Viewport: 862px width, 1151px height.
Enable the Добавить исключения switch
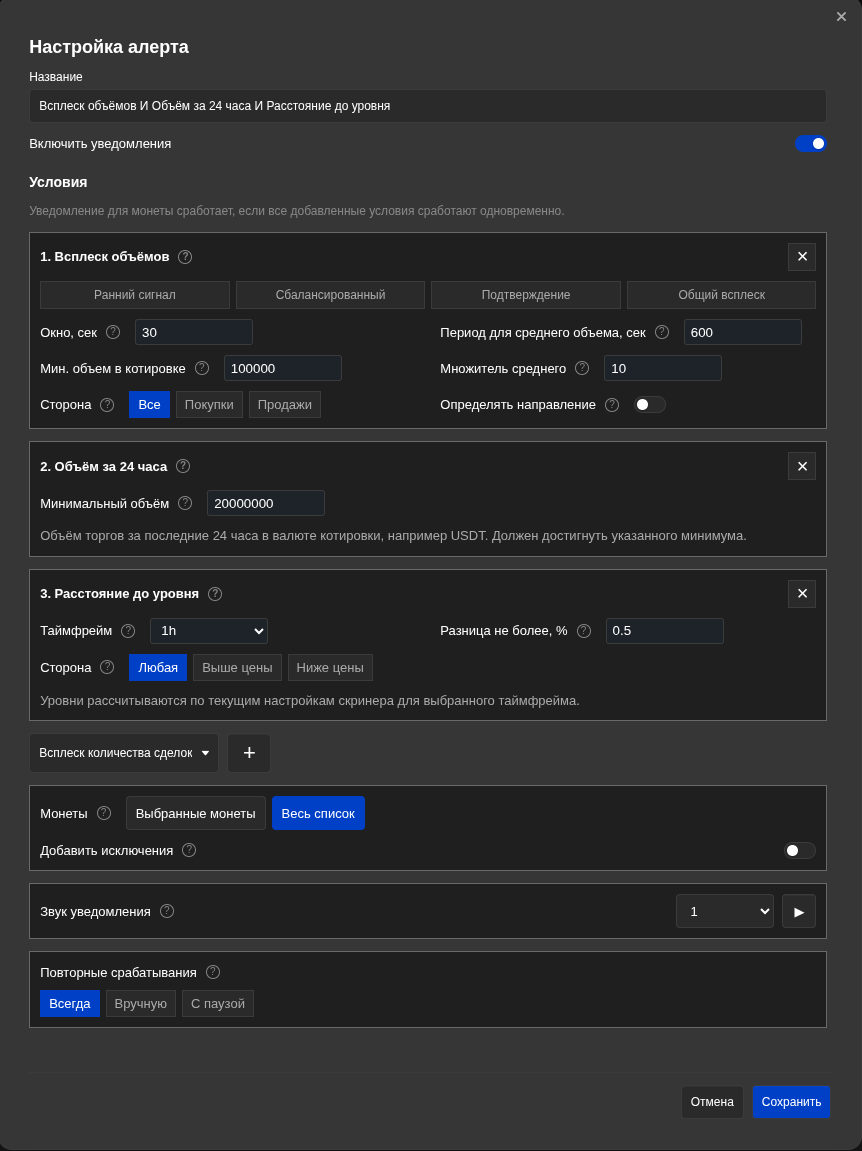click(800, 850)
